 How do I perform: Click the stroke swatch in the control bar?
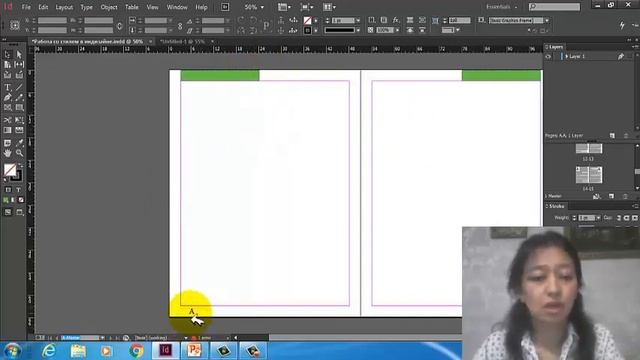tap(307, 30)
